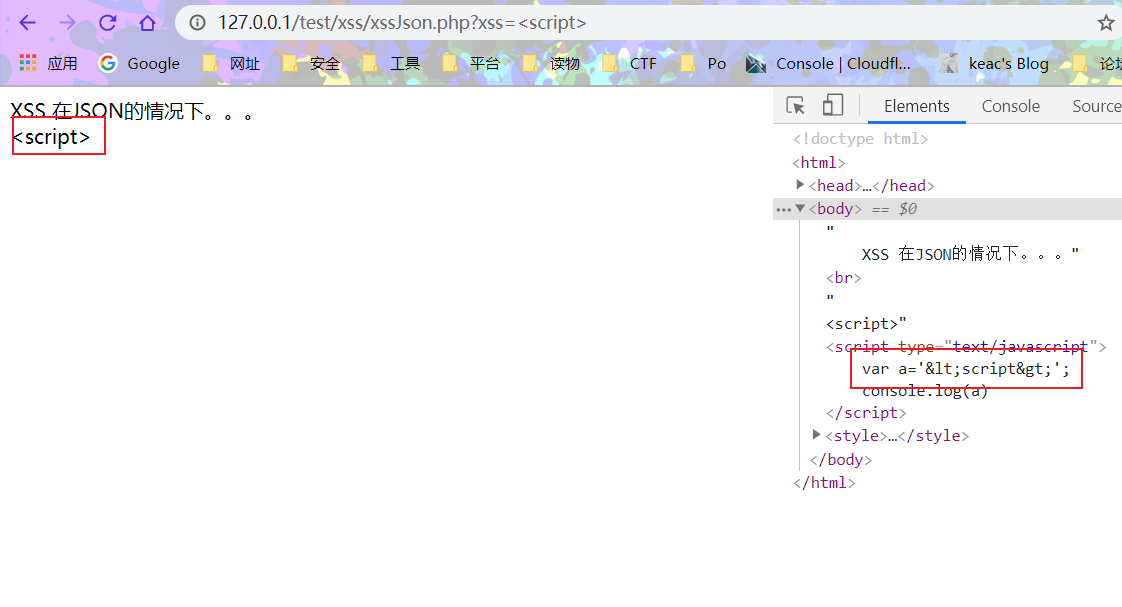The image size is (1122, 607).
Task: Select the script type="text/javascript" opening tag
Action: pos(966,346)
